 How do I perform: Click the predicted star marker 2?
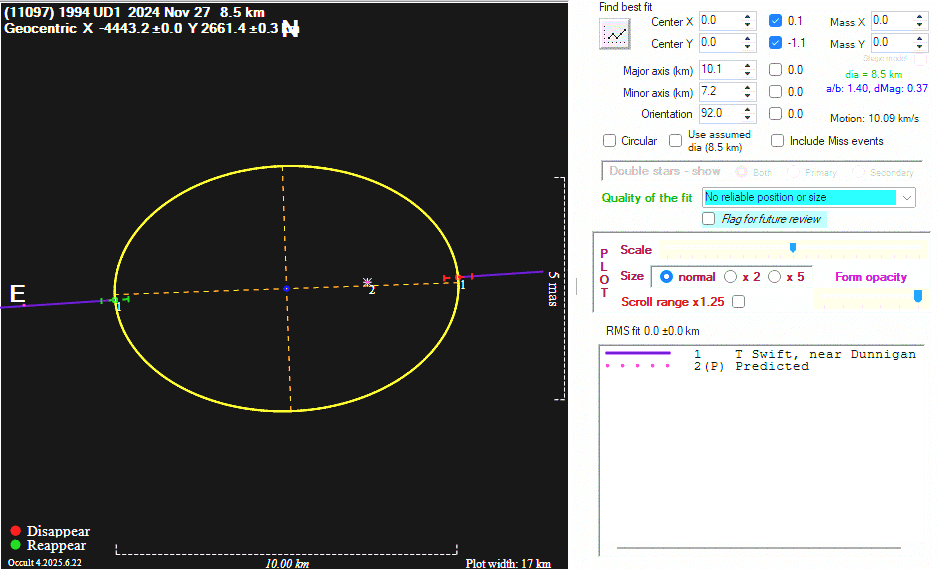click(368, 282)
